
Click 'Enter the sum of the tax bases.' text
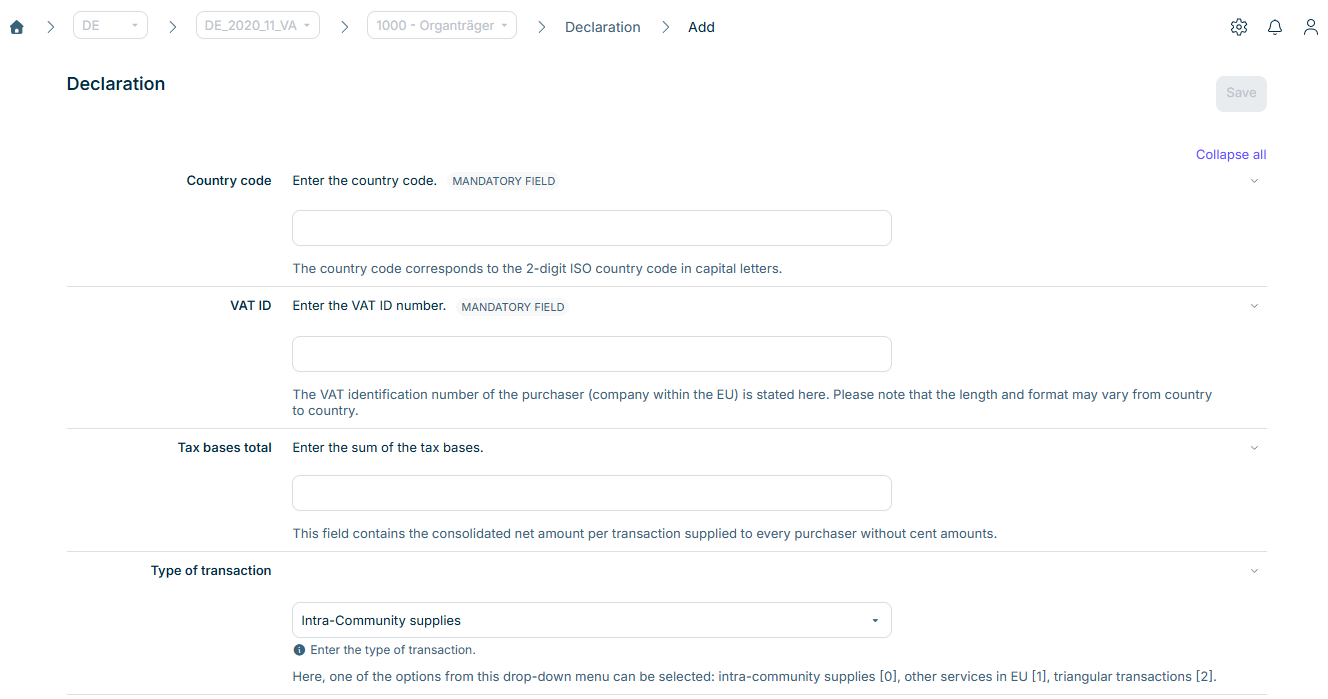pyautogui.click(x=388, y=448)
